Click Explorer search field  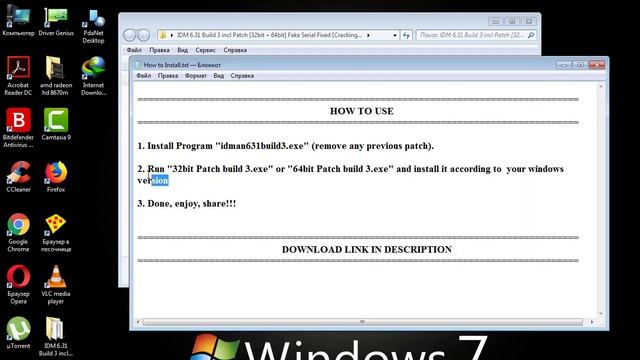pyautogui.click(x=476, y=36)
